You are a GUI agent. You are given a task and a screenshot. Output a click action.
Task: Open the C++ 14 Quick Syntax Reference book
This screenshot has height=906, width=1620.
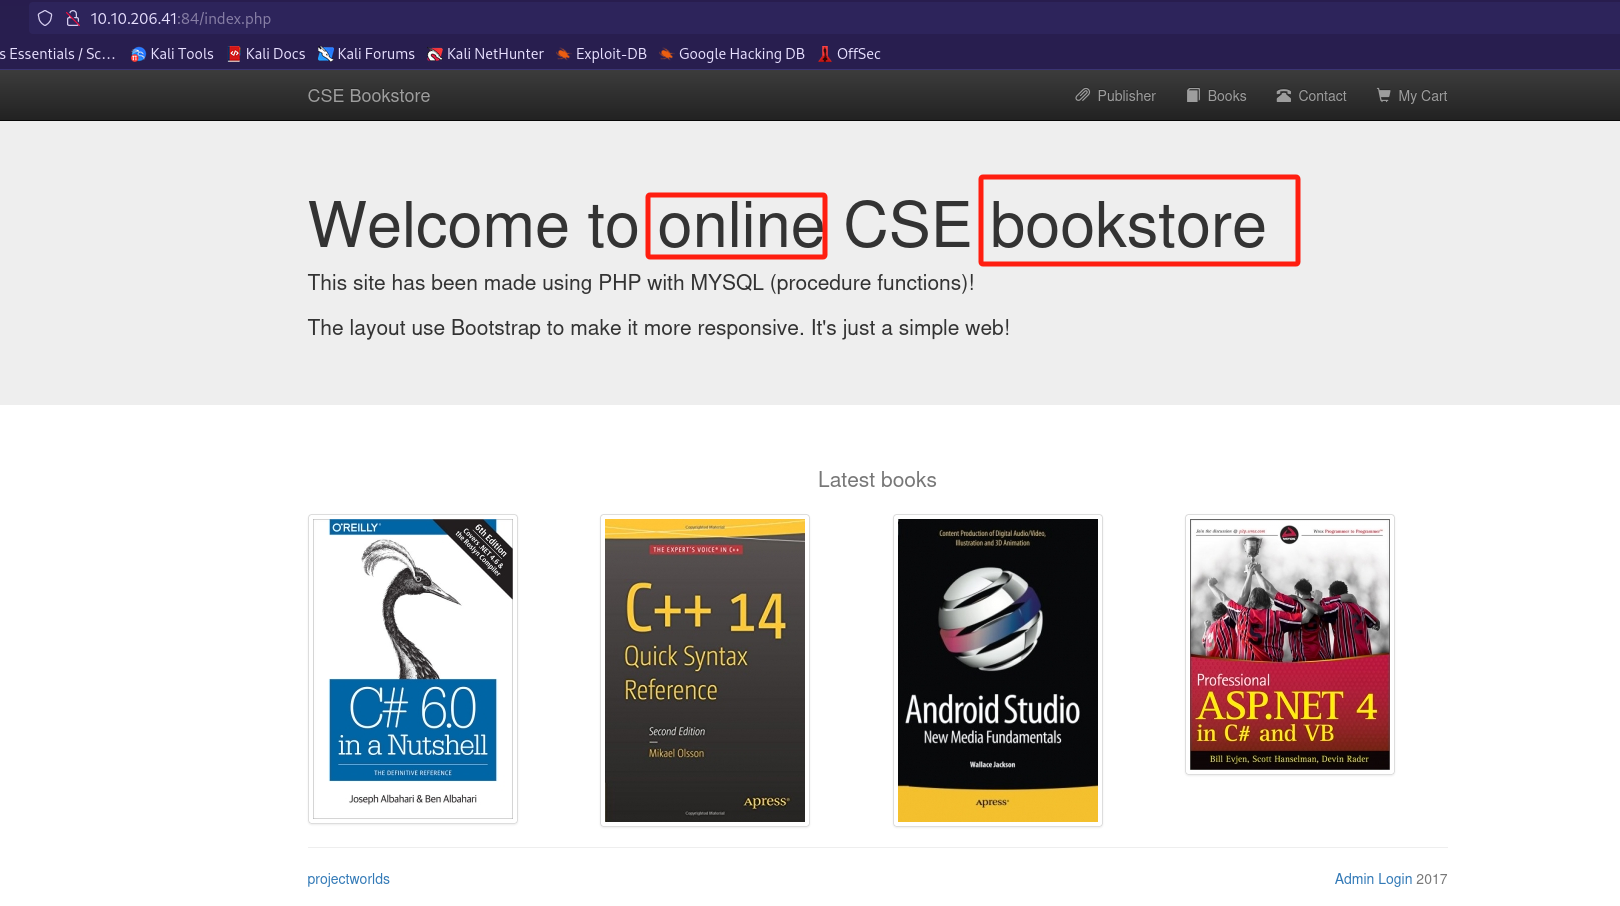[705, 670]
